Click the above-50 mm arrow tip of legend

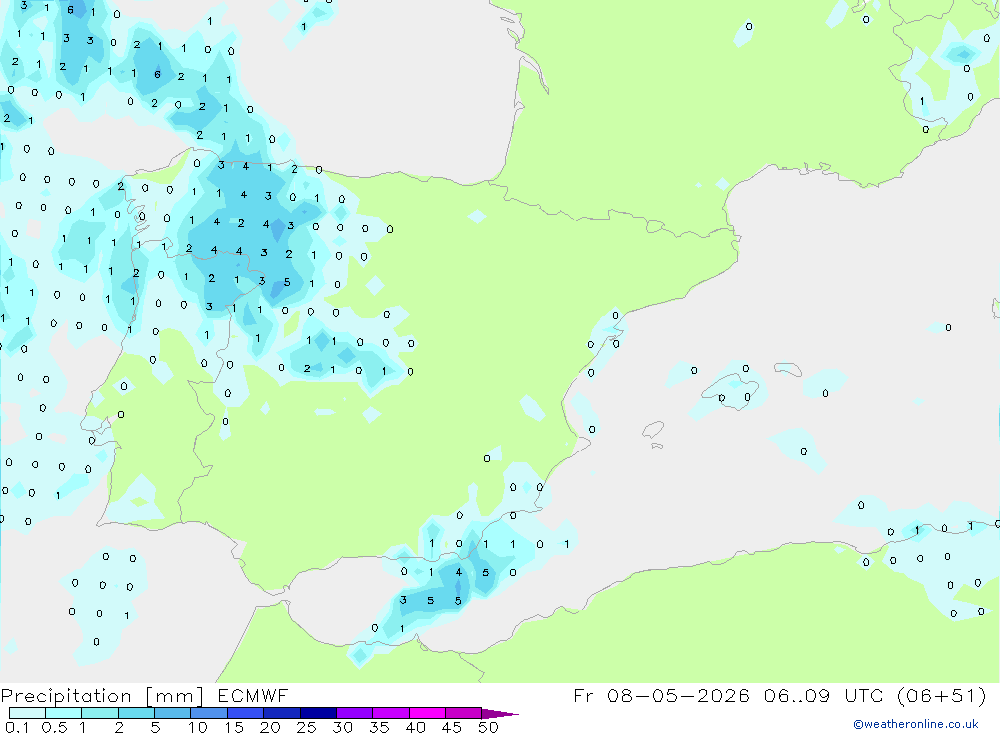point(500,714)
